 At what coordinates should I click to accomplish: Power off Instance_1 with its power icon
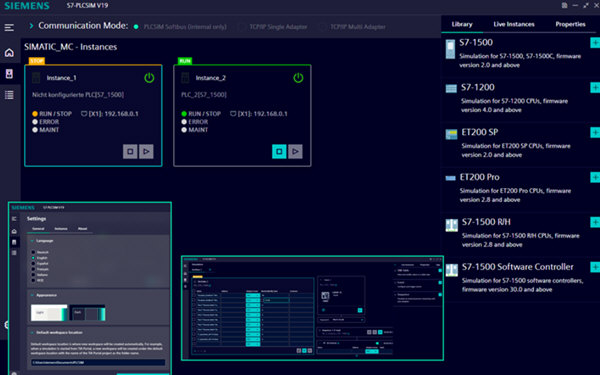[x=149, y=78]
